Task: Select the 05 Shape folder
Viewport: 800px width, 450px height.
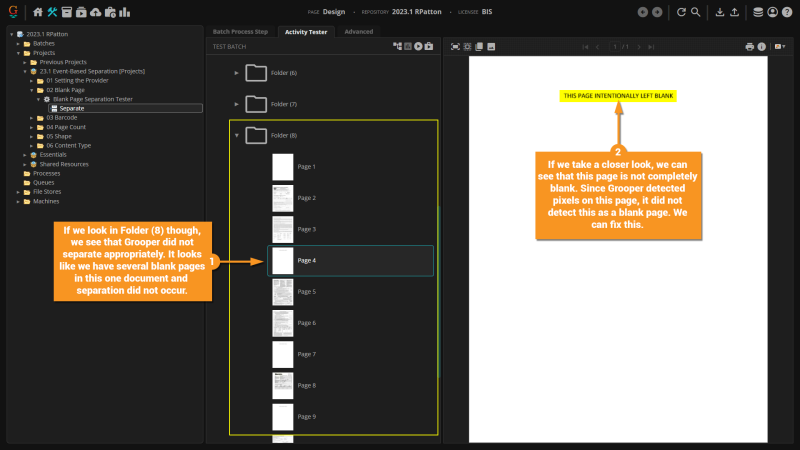Action: click(x=59, y=136)
